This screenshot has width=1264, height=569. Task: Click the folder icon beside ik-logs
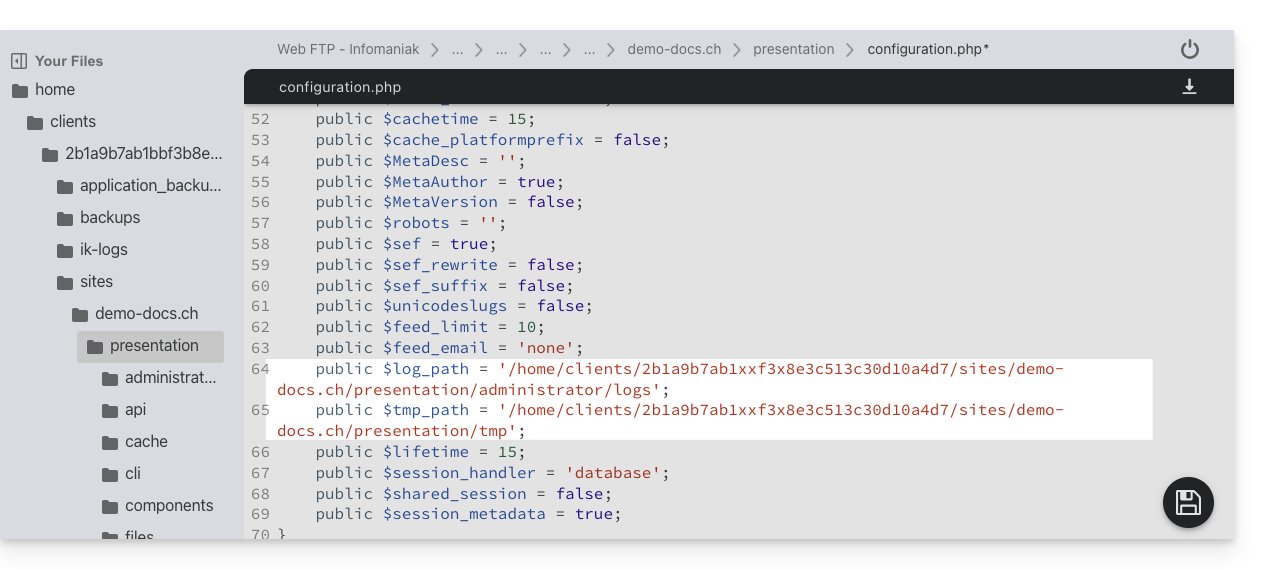point(65,250)
